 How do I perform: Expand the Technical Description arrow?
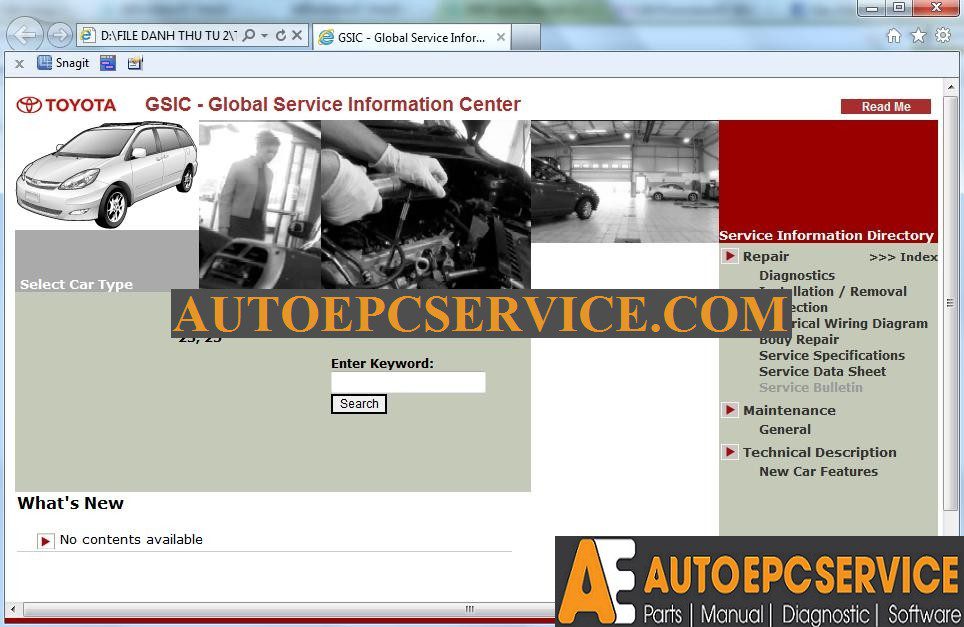coord(730,452)
